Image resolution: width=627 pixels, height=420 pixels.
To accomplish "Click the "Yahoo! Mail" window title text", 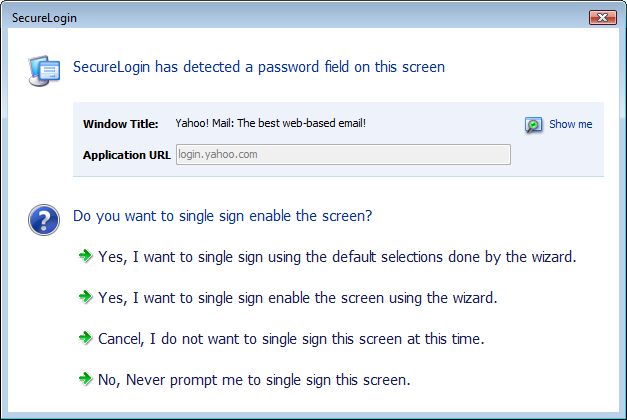I will click(x=271, y=124).
